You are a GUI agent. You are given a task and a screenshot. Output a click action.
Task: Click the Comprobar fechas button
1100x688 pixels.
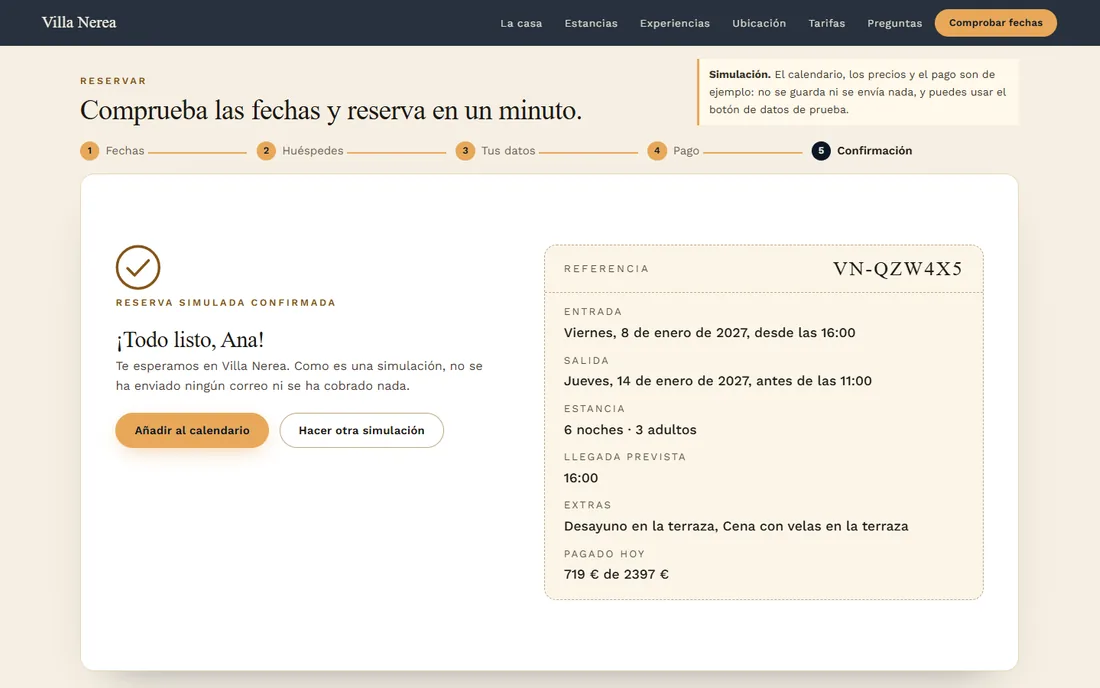(995, 22)
